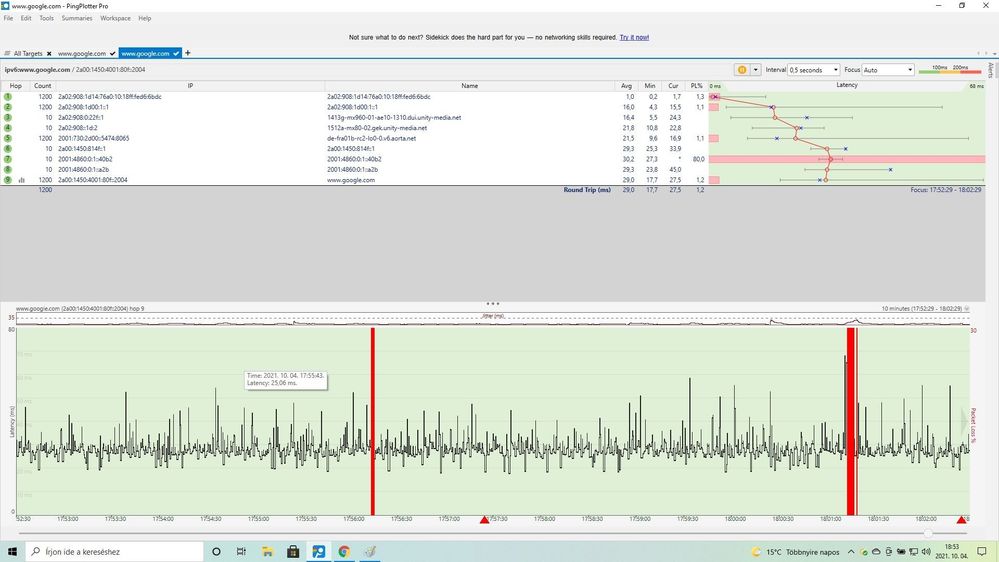This screenshot has height=562, width=999.
Task: Close the All Targets tab with its X
Action: click(49, 54)
